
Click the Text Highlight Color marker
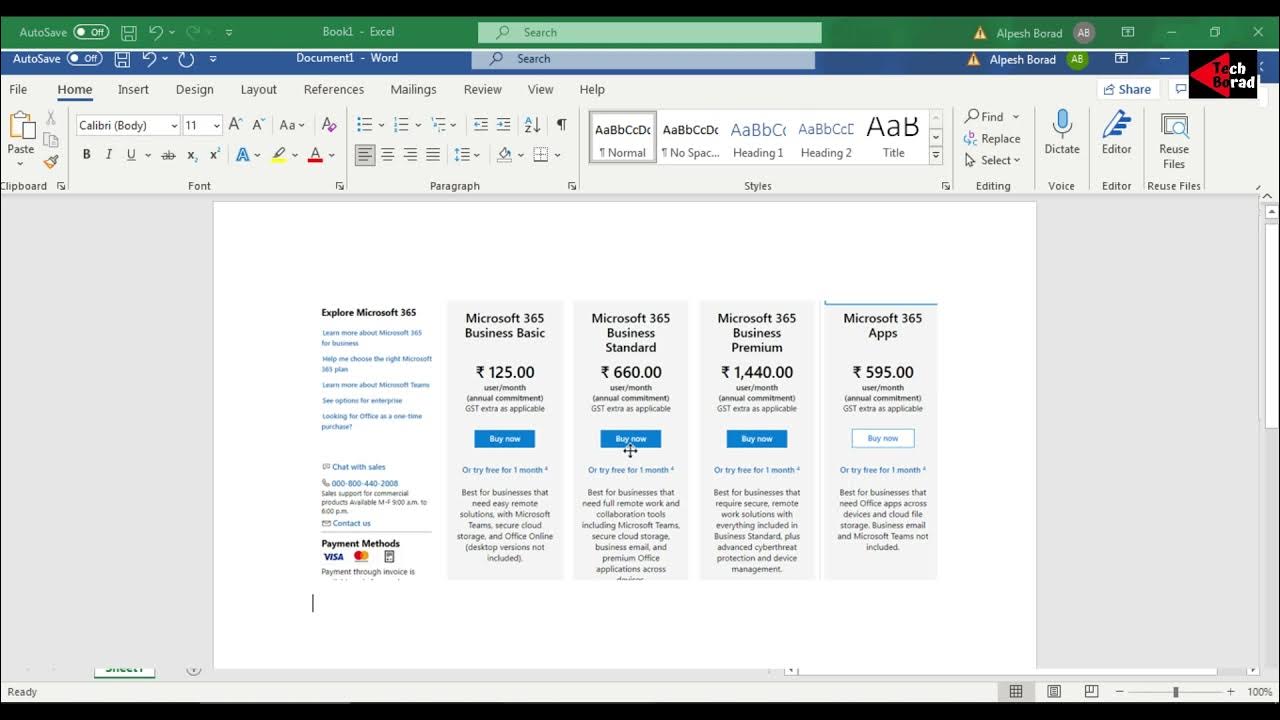point(279,155)
